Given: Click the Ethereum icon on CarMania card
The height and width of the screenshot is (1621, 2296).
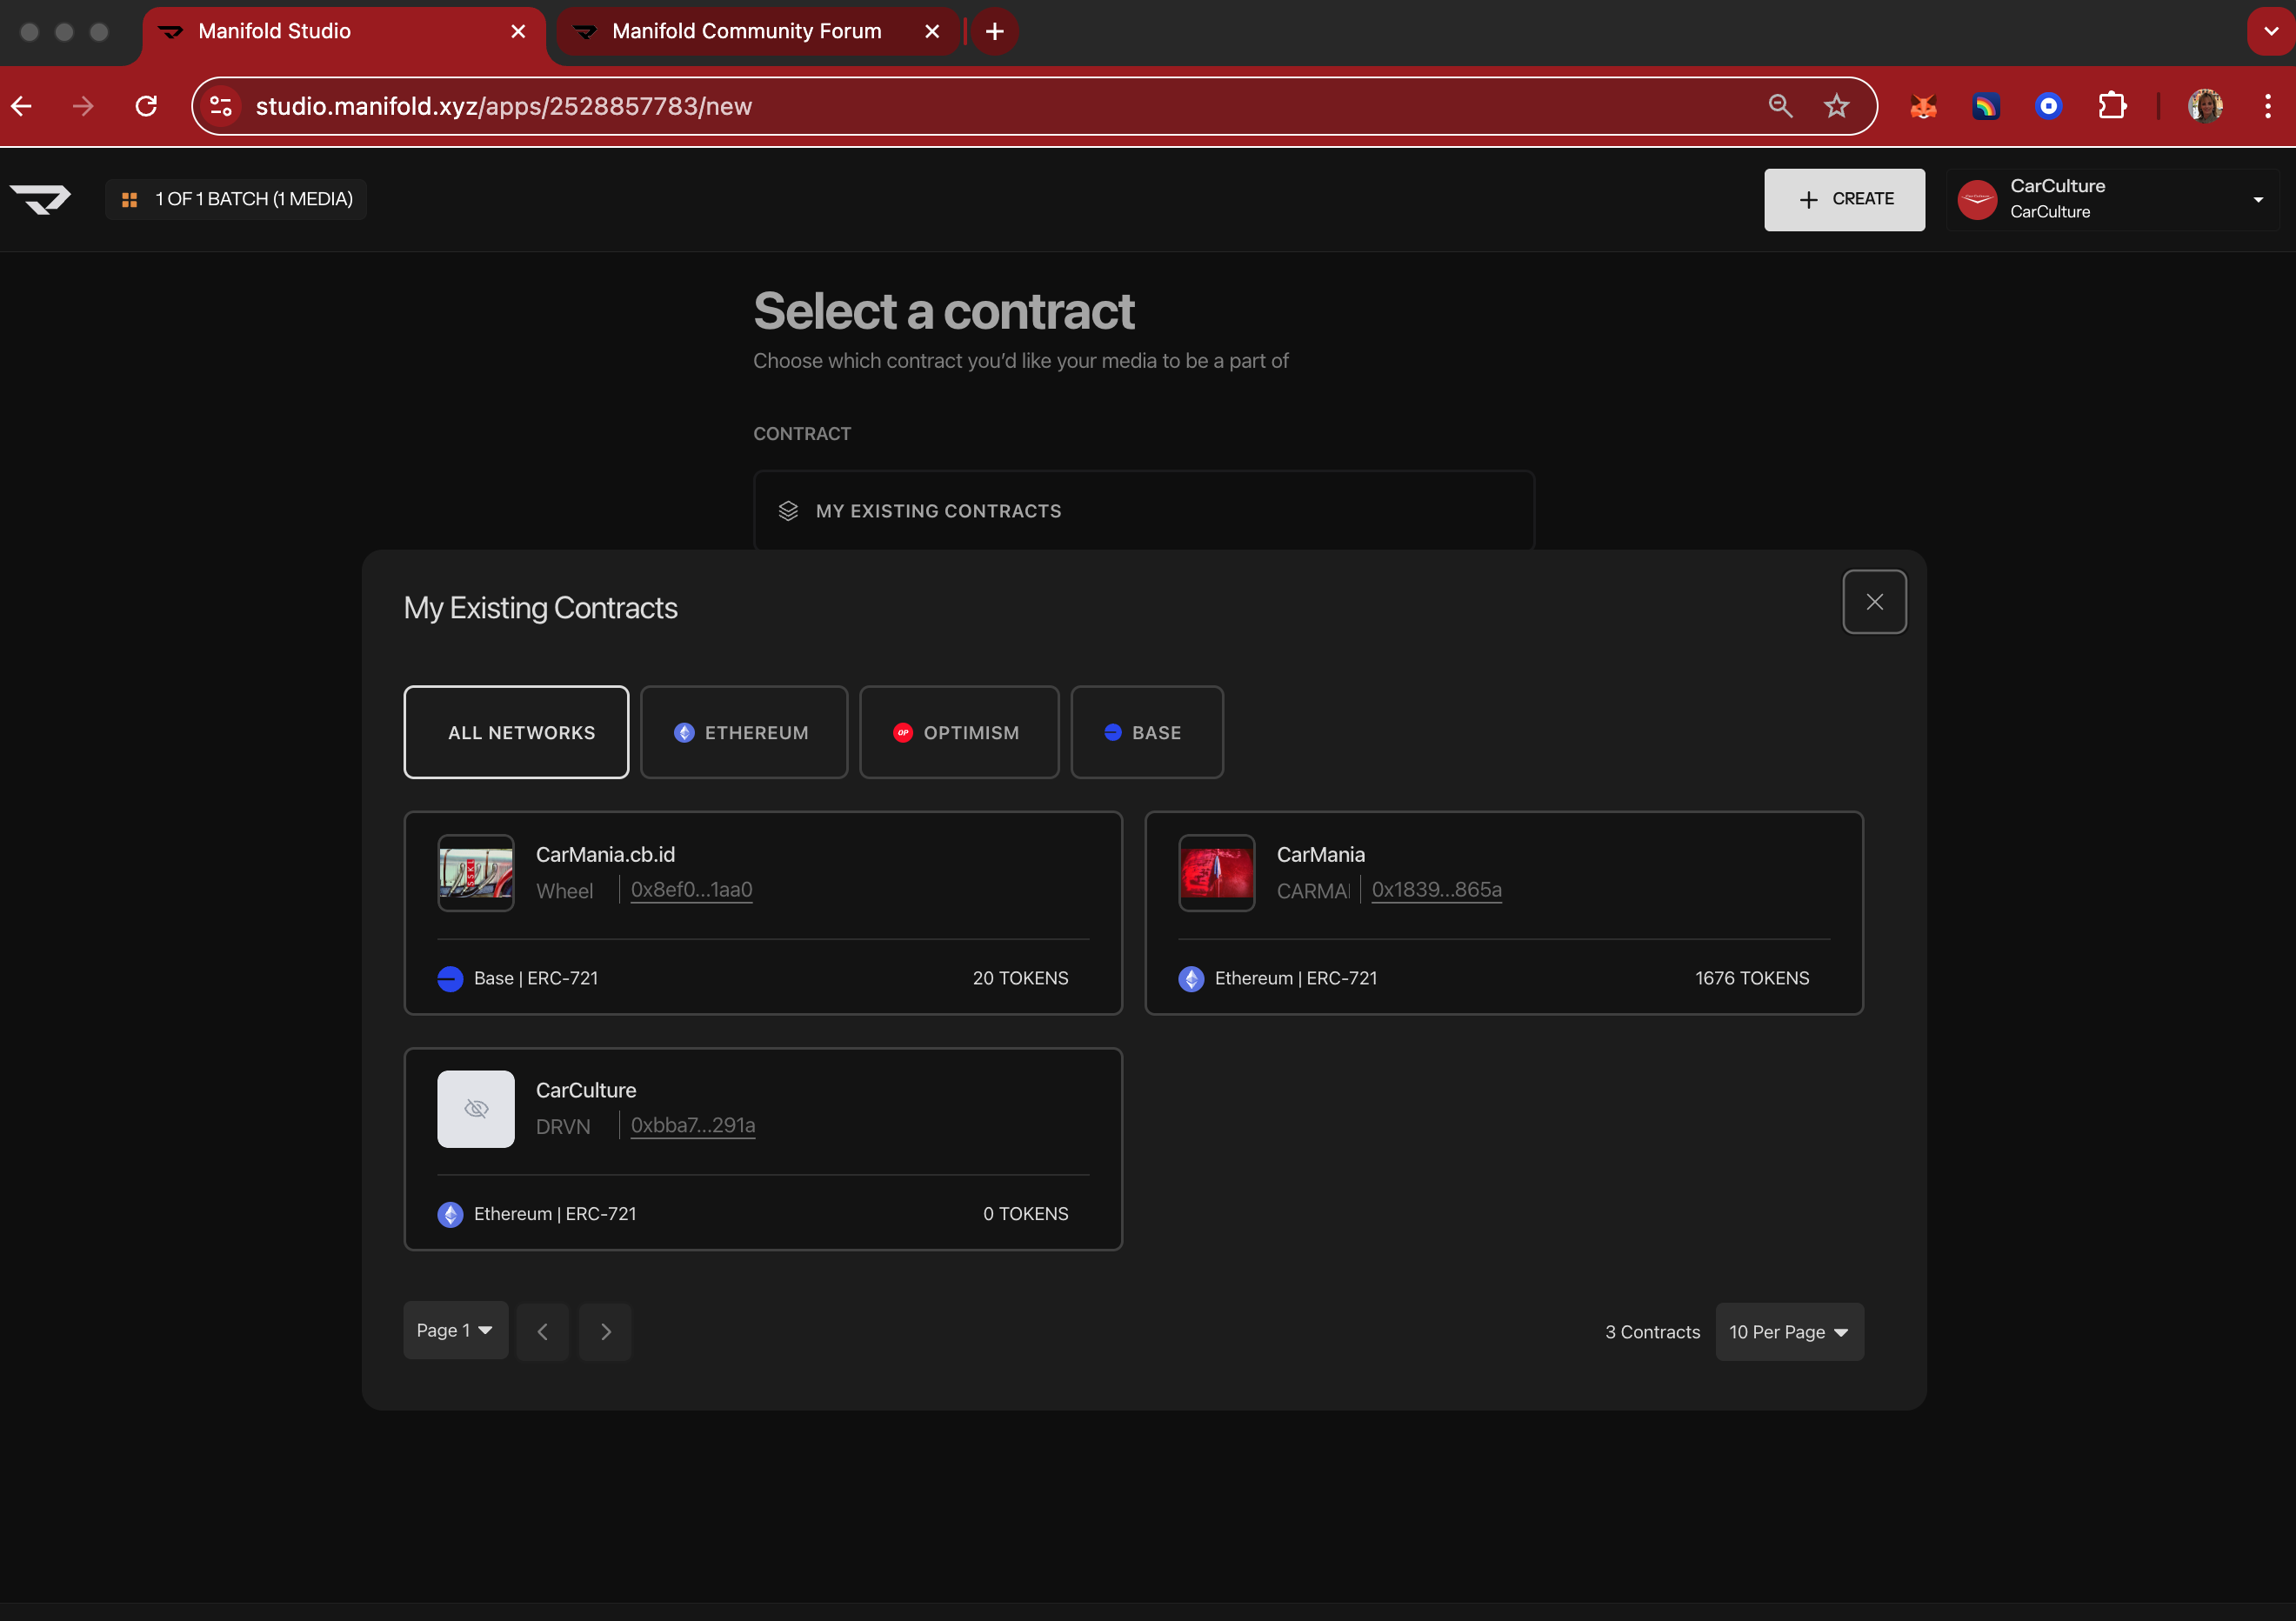Looking at the screenshot, I should pos(1191,979).
